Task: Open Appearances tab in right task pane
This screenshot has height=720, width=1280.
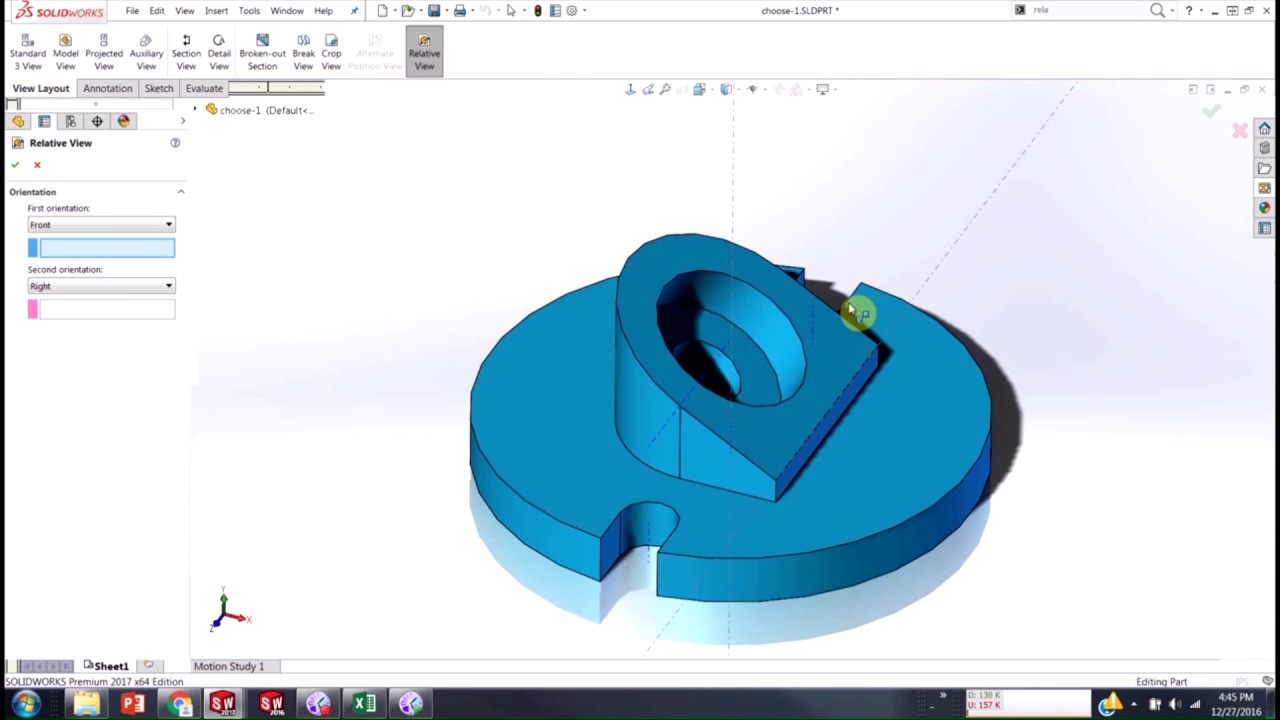Action: 1264,208
